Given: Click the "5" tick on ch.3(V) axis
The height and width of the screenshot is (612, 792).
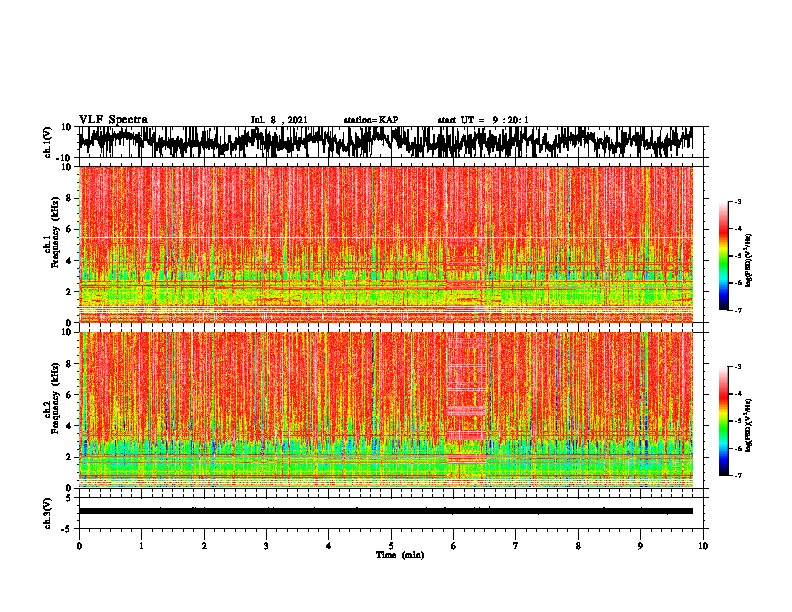Looking at the screenshot, I should point(70,498).
